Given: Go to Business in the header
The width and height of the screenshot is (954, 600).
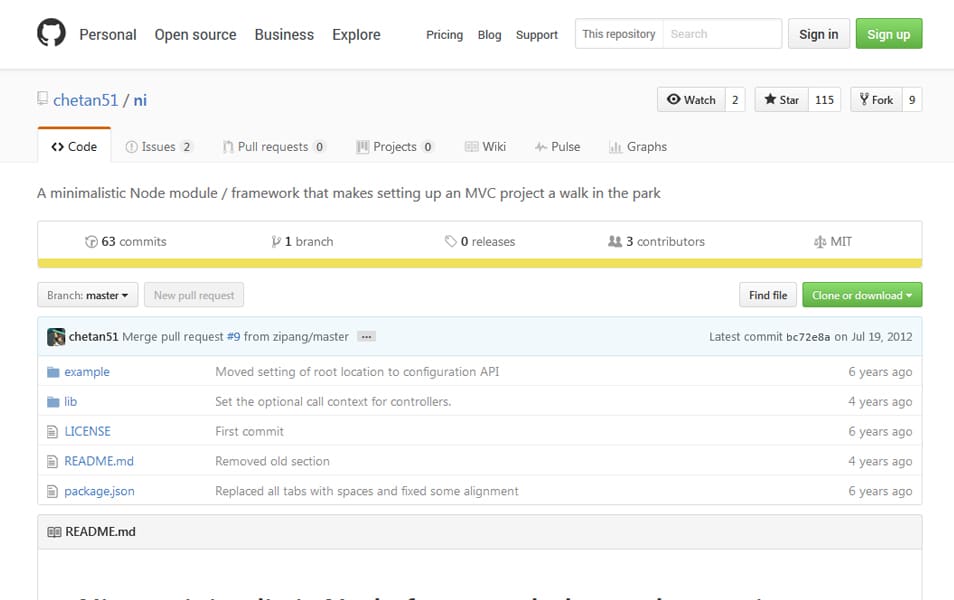Looking at the screenshot, I should (284, 35).
